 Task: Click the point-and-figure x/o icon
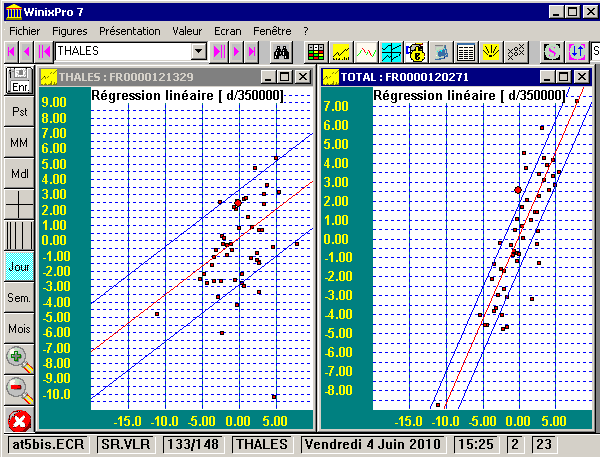[x=516, y=52]
